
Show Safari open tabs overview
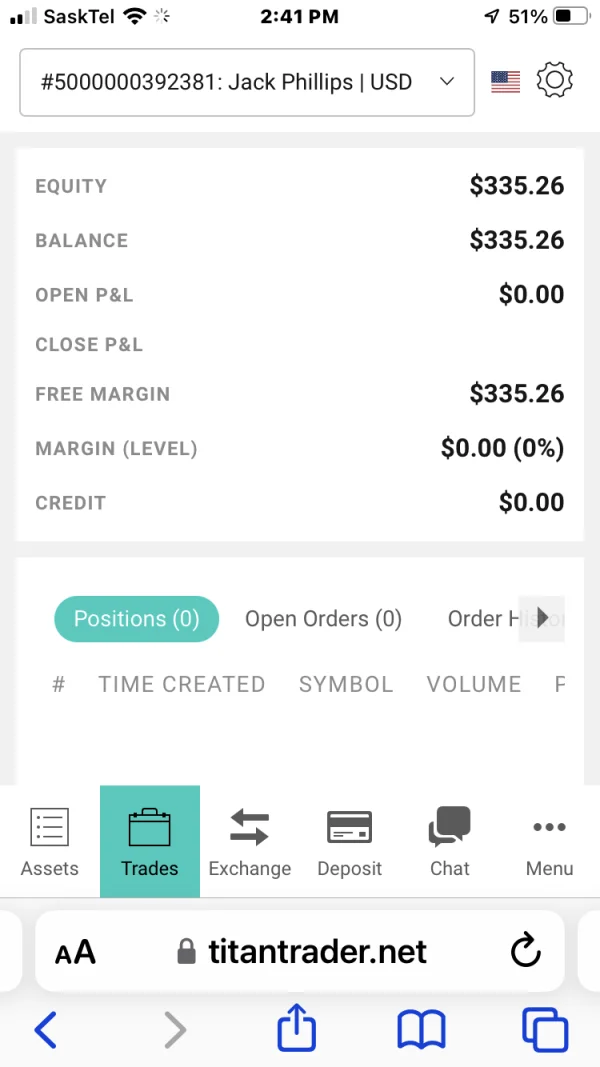[x=544, y=1028]
